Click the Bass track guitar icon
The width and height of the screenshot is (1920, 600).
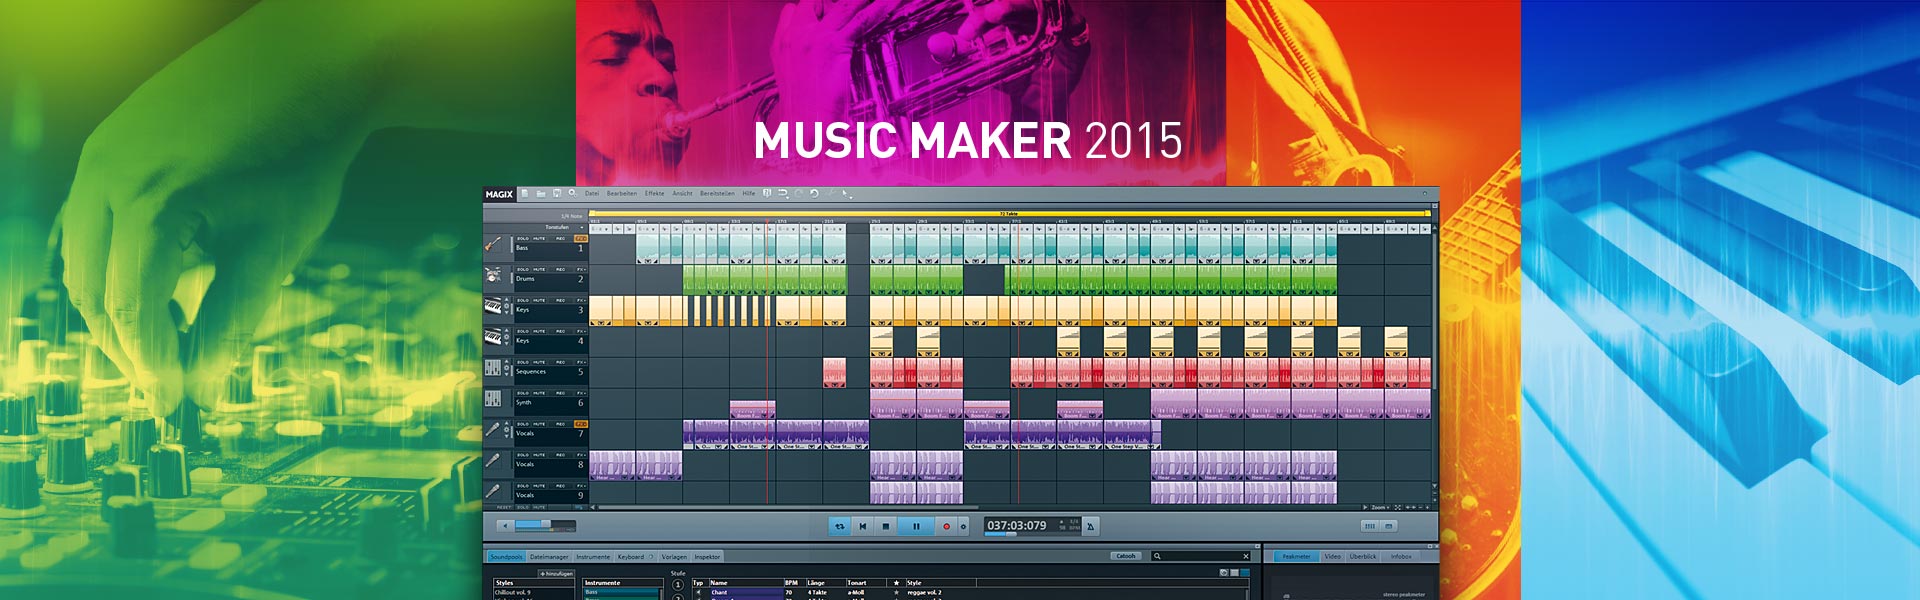[x=494, y=245]
